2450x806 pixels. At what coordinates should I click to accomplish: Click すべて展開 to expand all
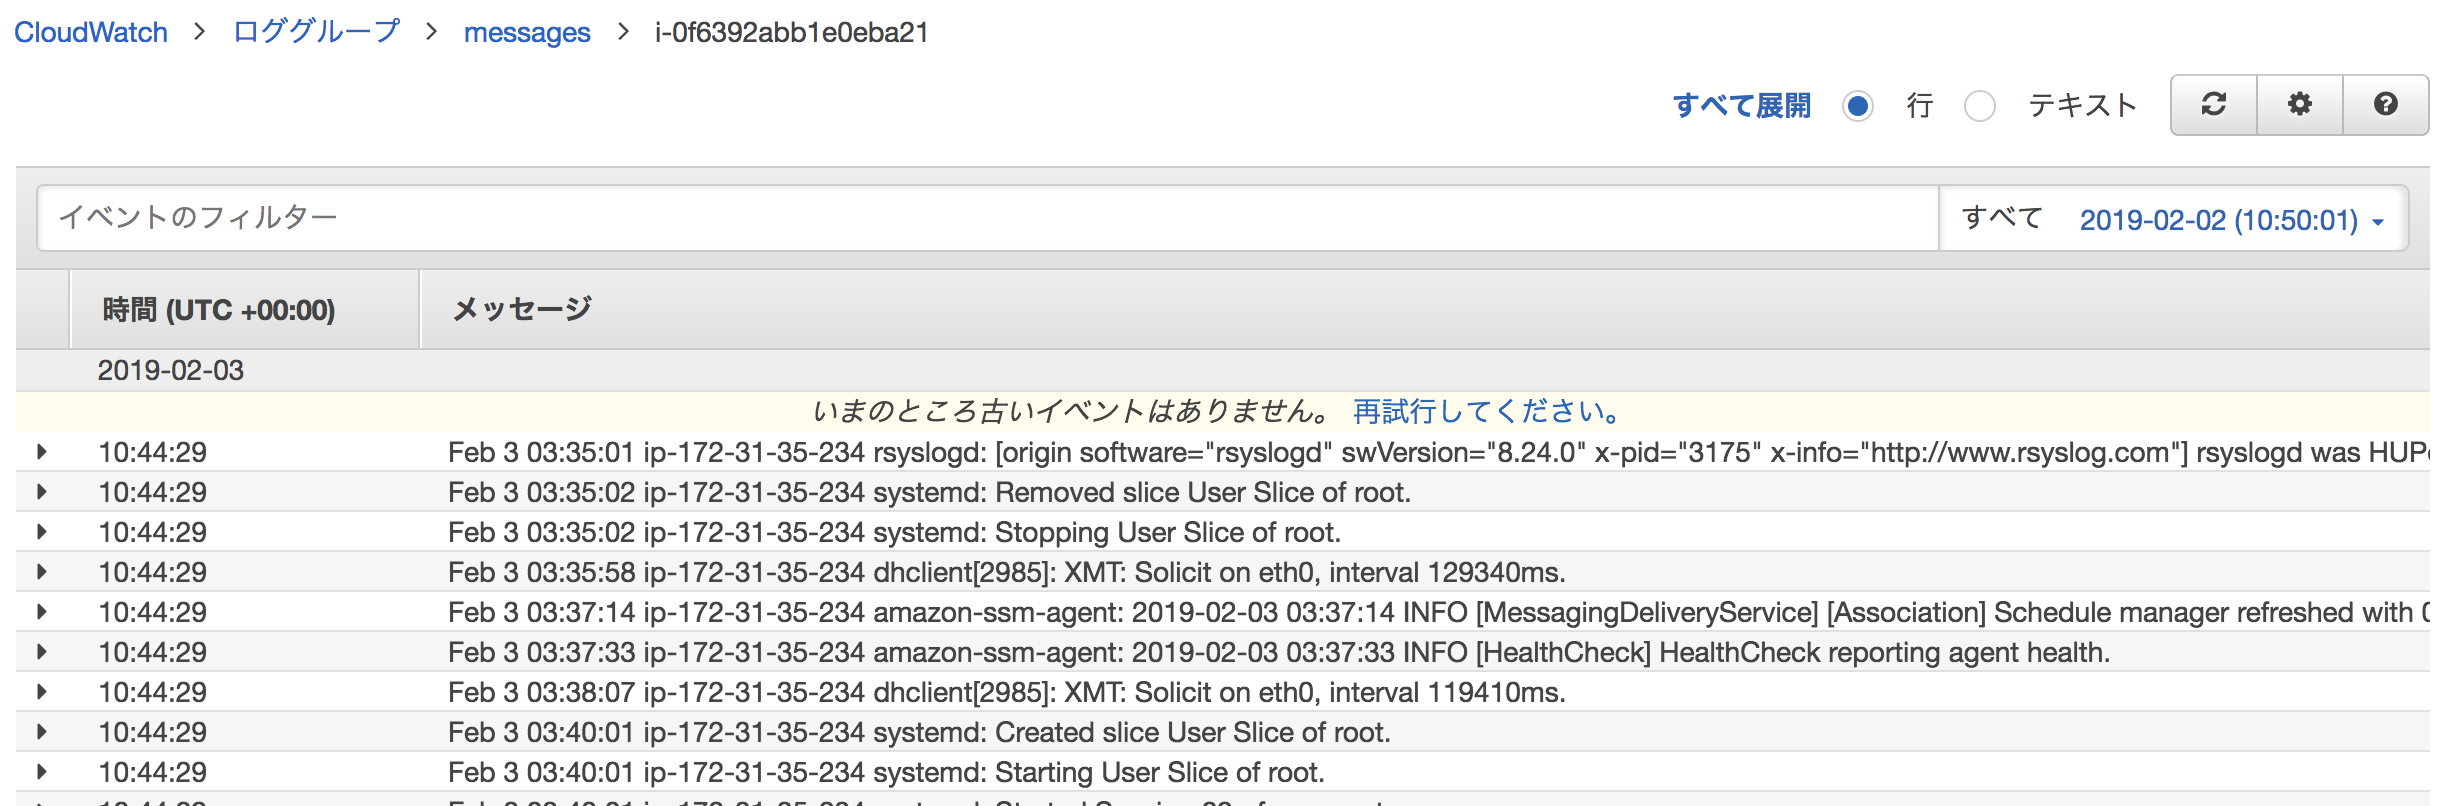1741,106
